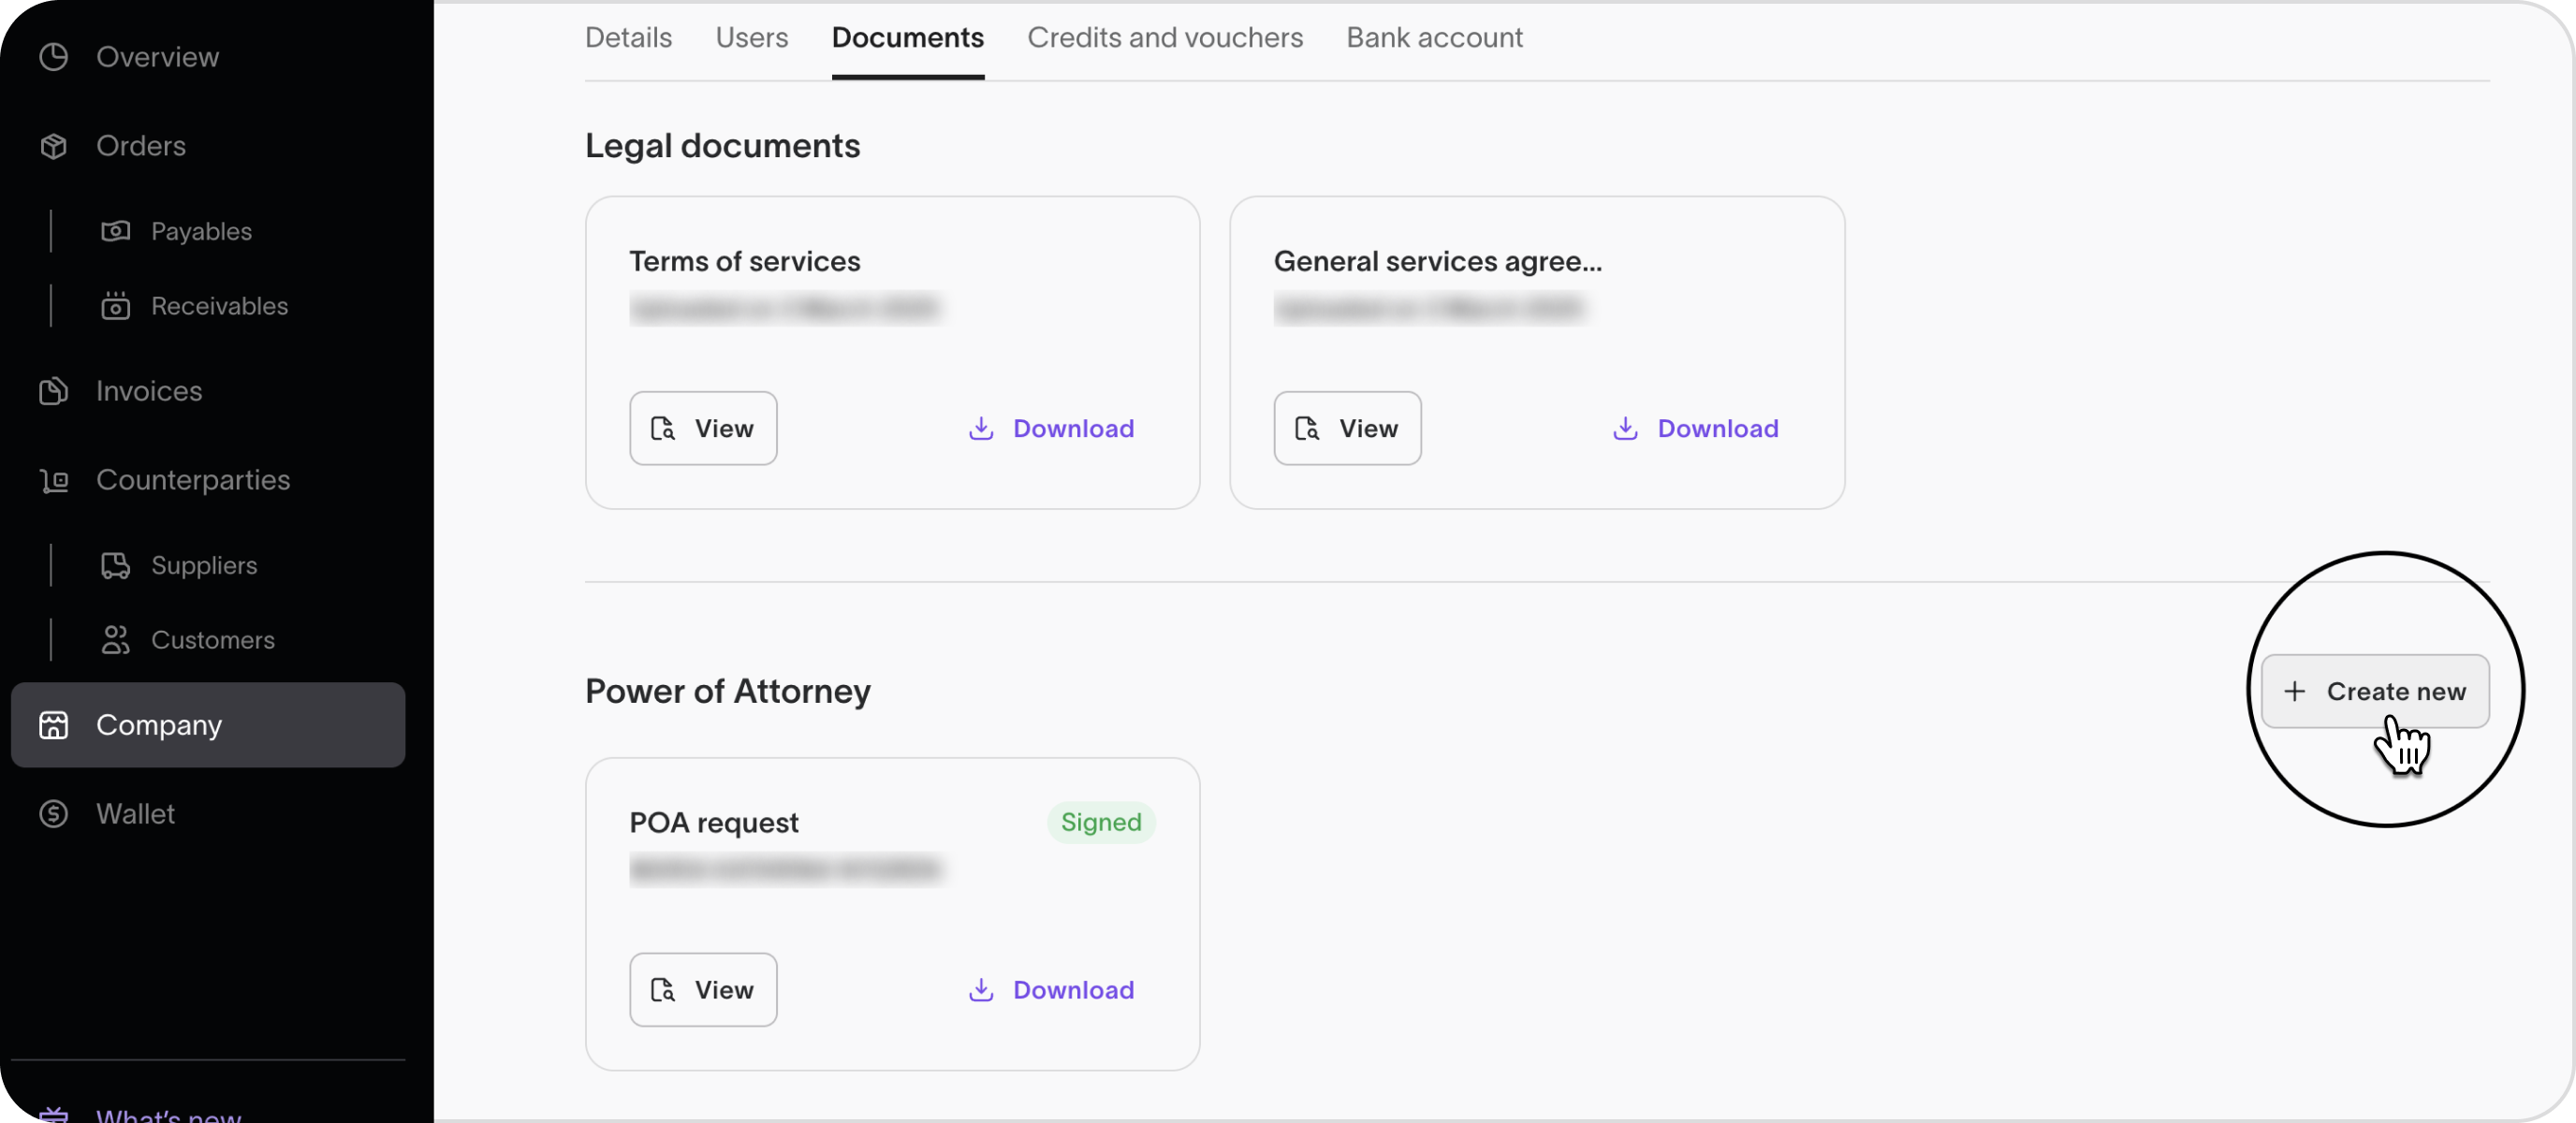Click the Overview pie-chart icon

click(x=54, y=57)
